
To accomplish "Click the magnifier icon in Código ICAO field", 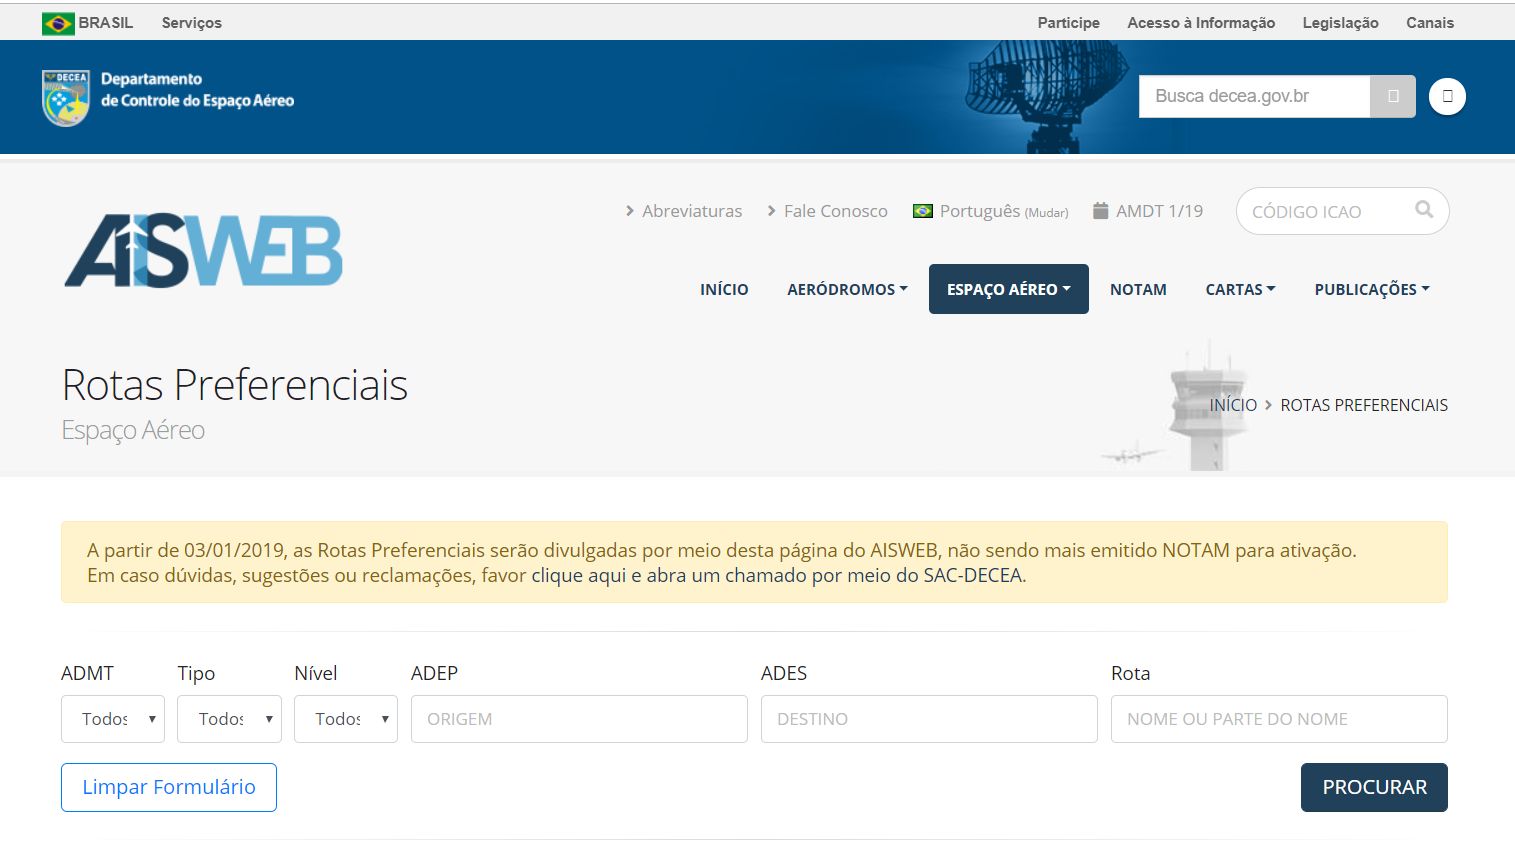I will coord(1424,210).
